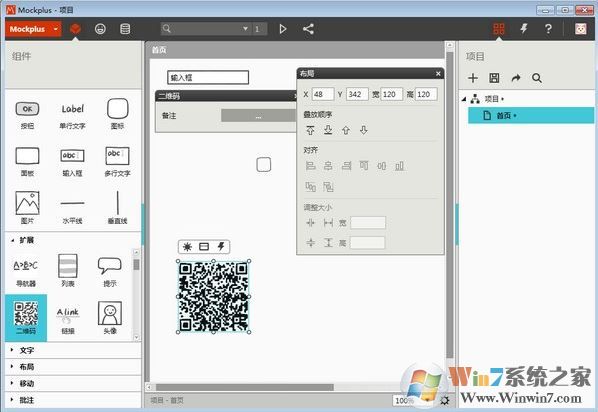598x412 pixels.
Task: Click the align left icon under 对齐
Action: point(310,166)
